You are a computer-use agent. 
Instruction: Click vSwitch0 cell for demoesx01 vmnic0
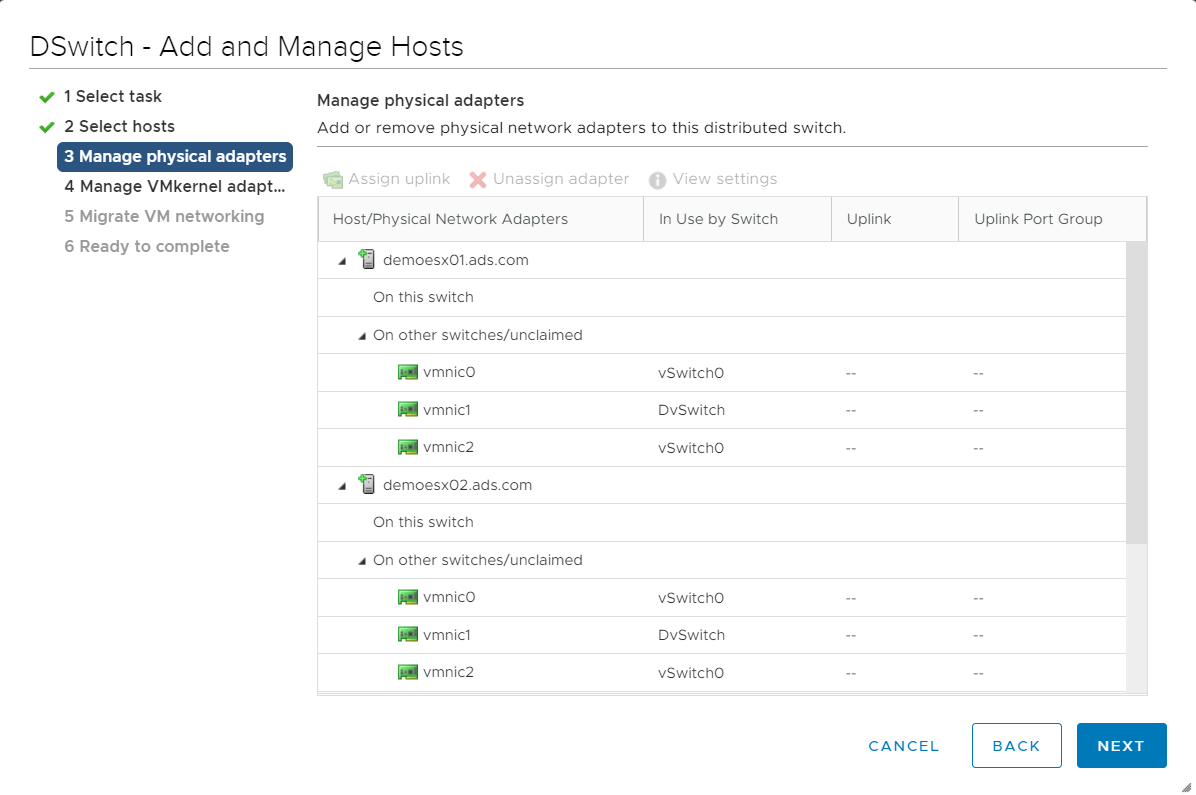[x=691, y=373]
